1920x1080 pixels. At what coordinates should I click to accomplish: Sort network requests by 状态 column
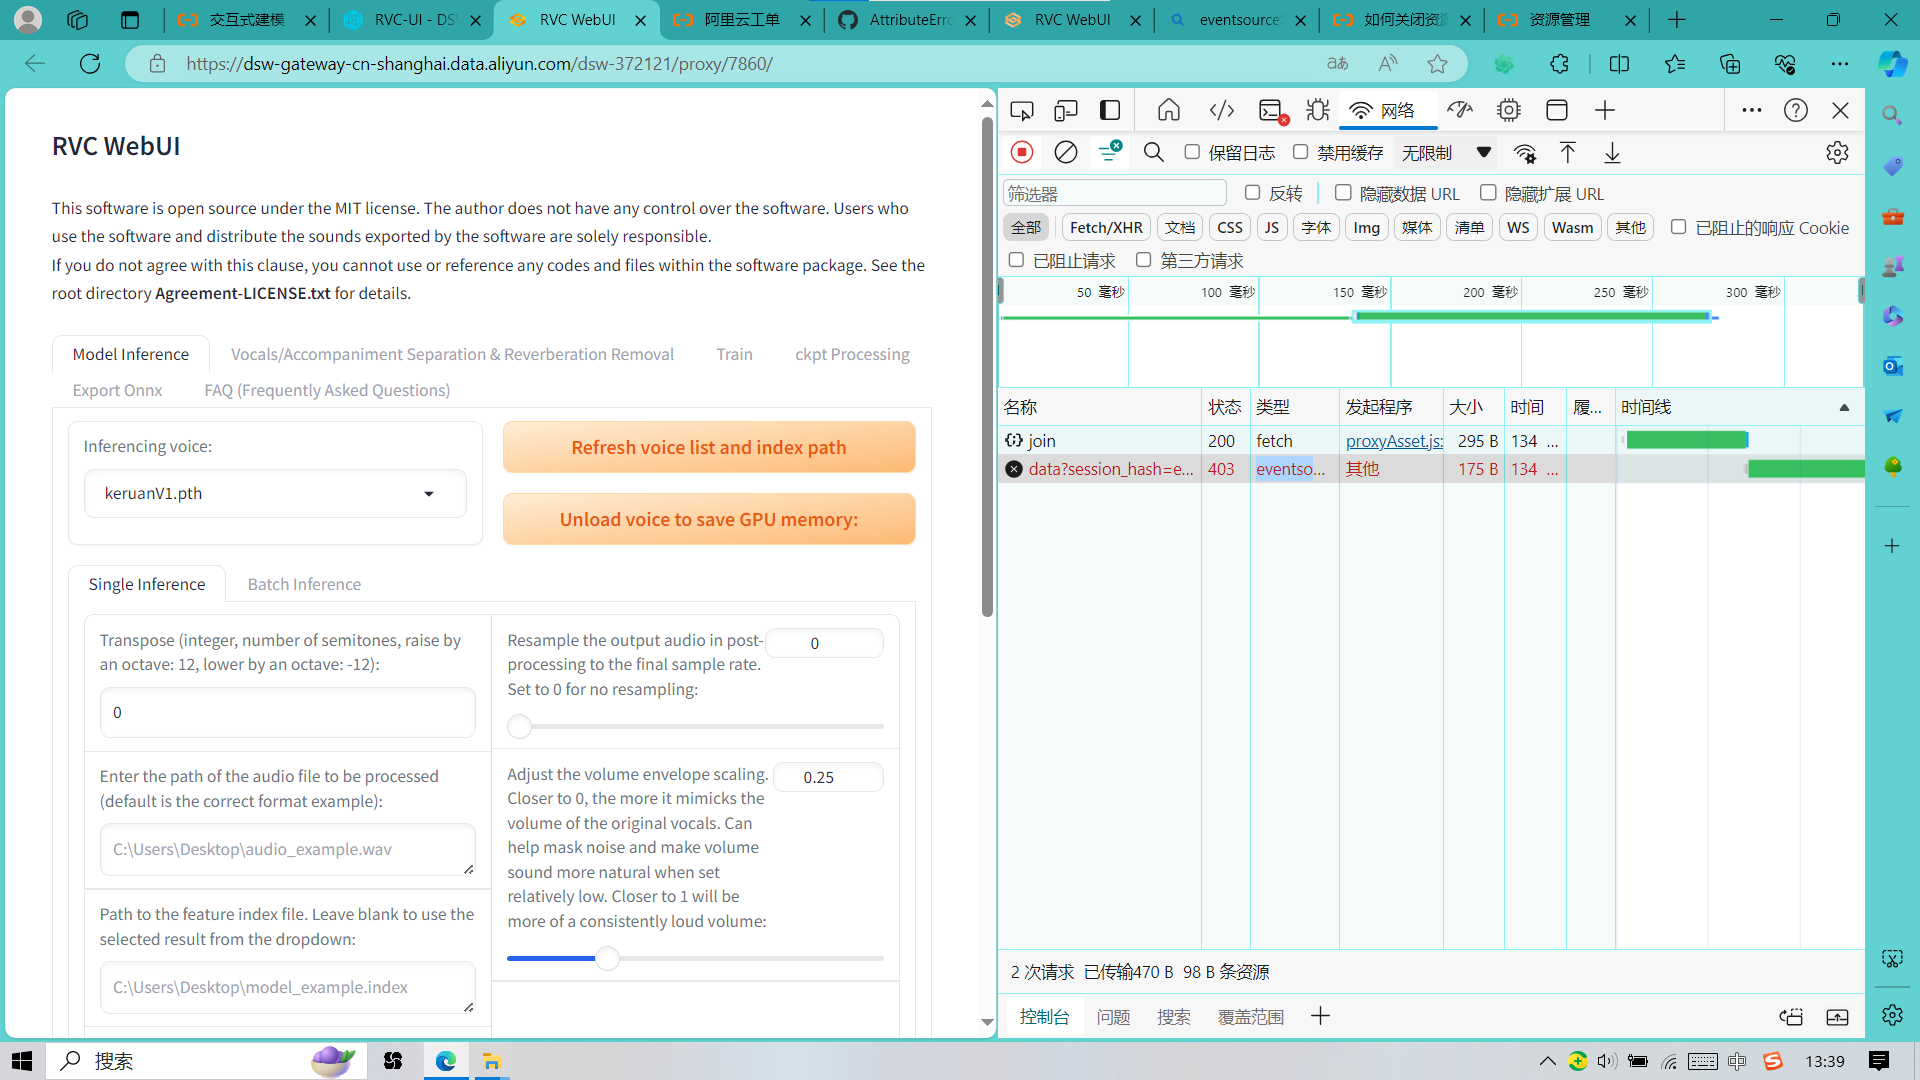(x=1224, y=407)
